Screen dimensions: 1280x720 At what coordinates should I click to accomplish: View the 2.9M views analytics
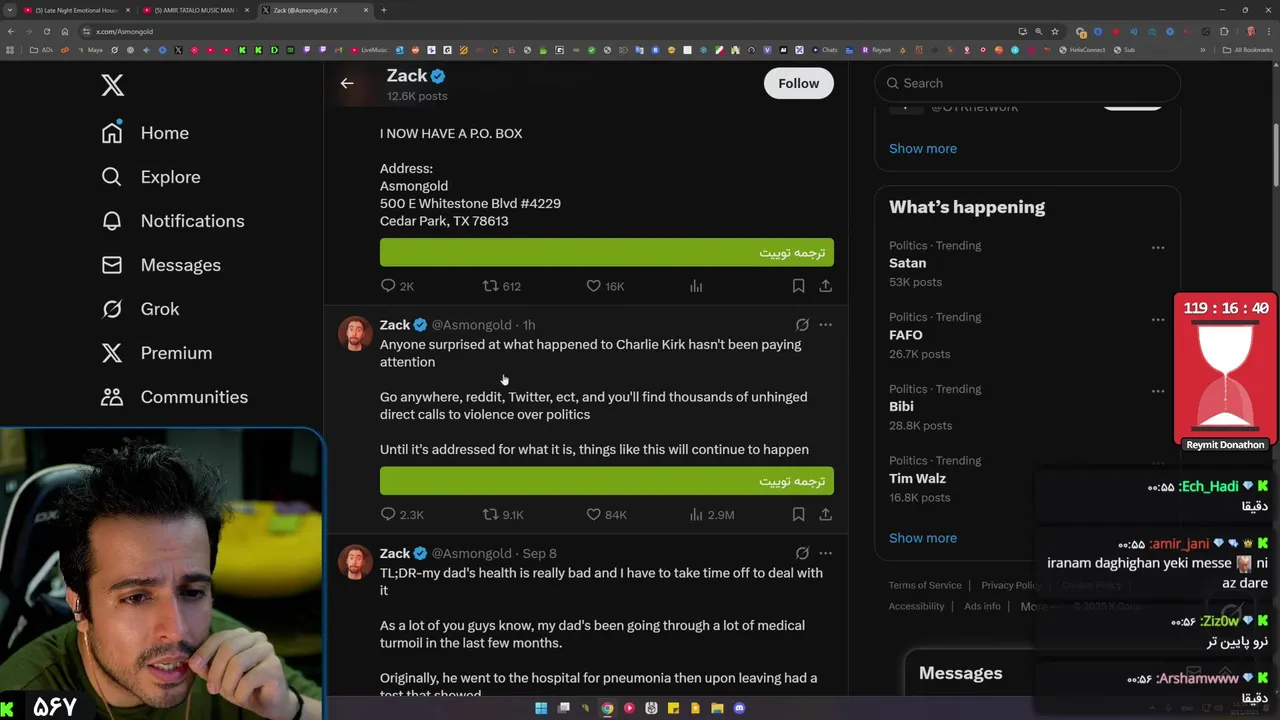pyautogui.click(x=712, y=514)
